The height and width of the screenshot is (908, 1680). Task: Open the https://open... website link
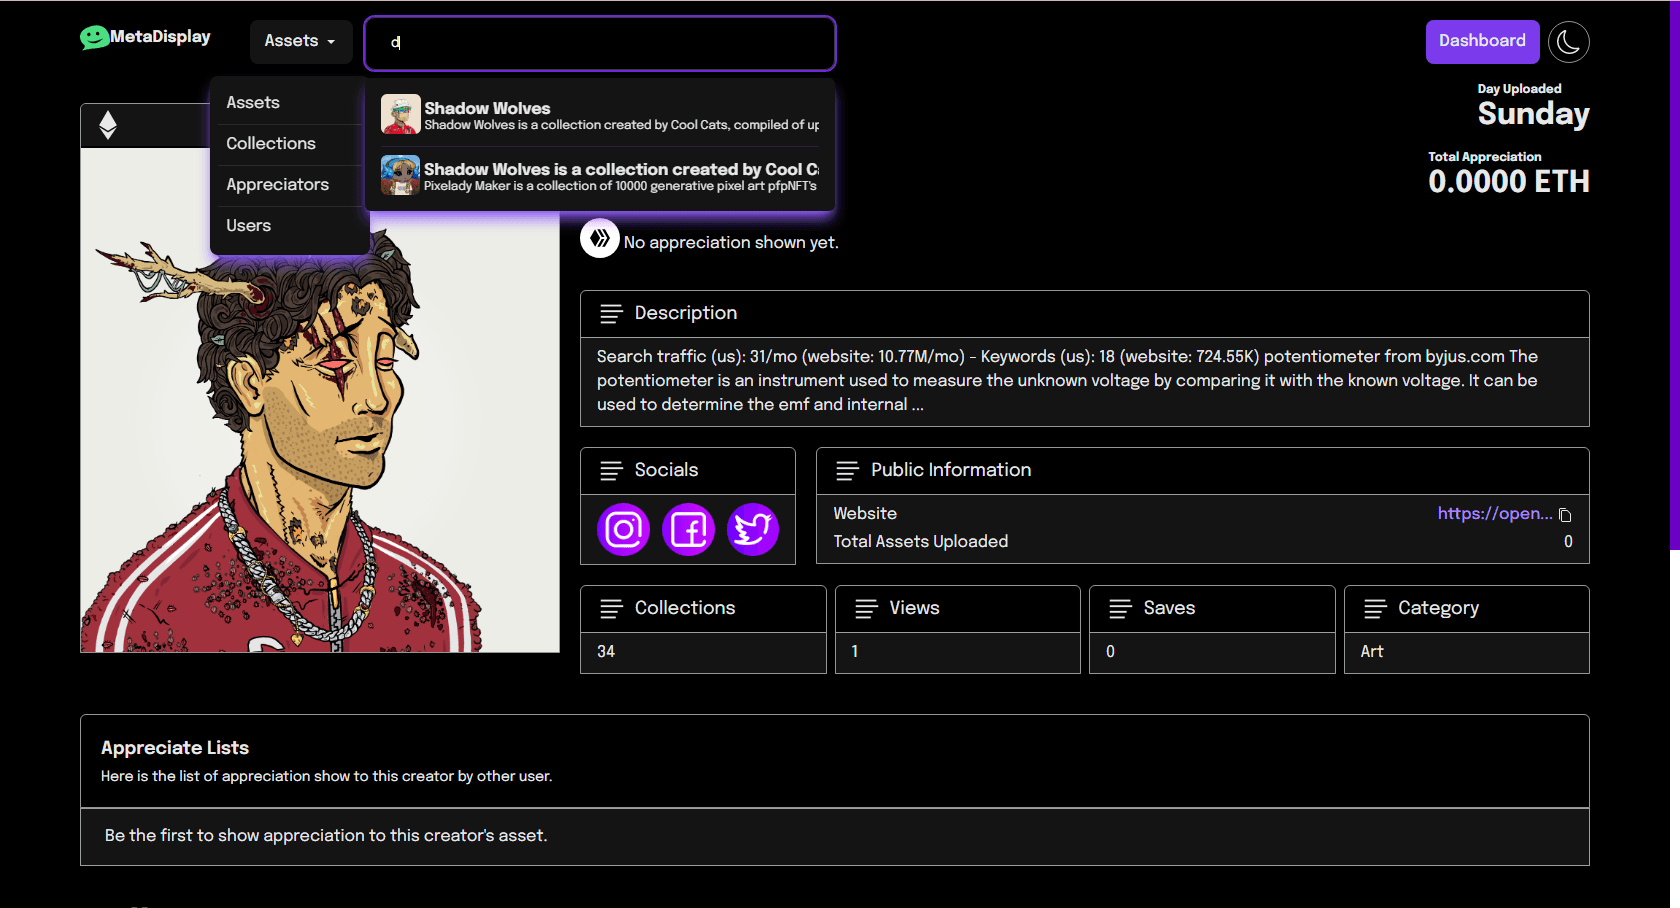pyautogui.click(x=1494, y=514)
